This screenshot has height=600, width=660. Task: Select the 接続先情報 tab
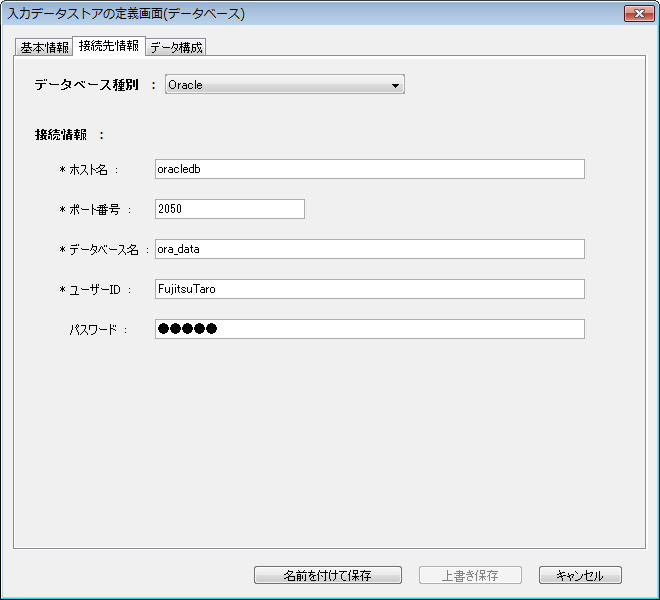coord(109,45)
